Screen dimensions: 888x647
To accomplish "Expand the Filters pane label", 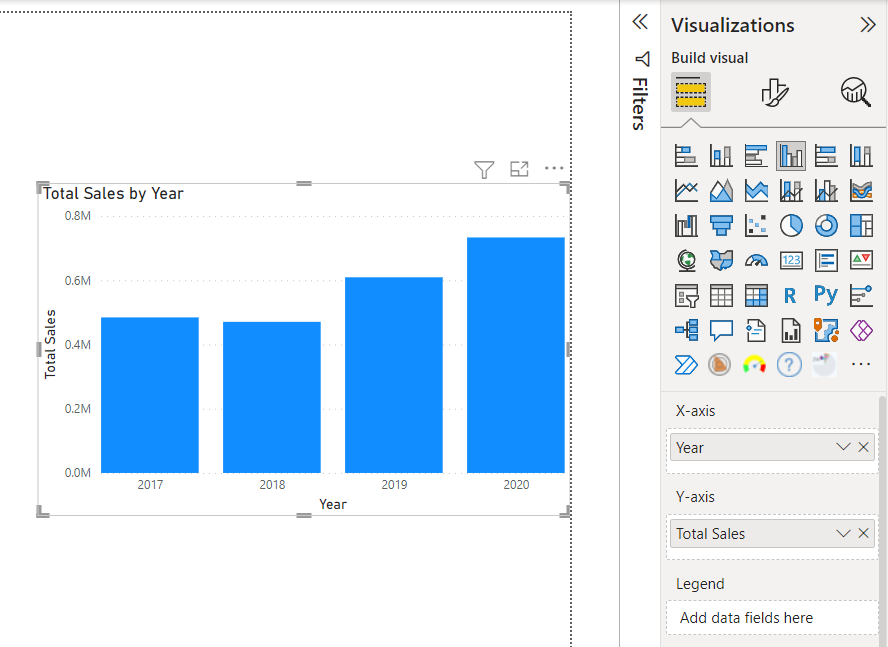I will point(639,104).
